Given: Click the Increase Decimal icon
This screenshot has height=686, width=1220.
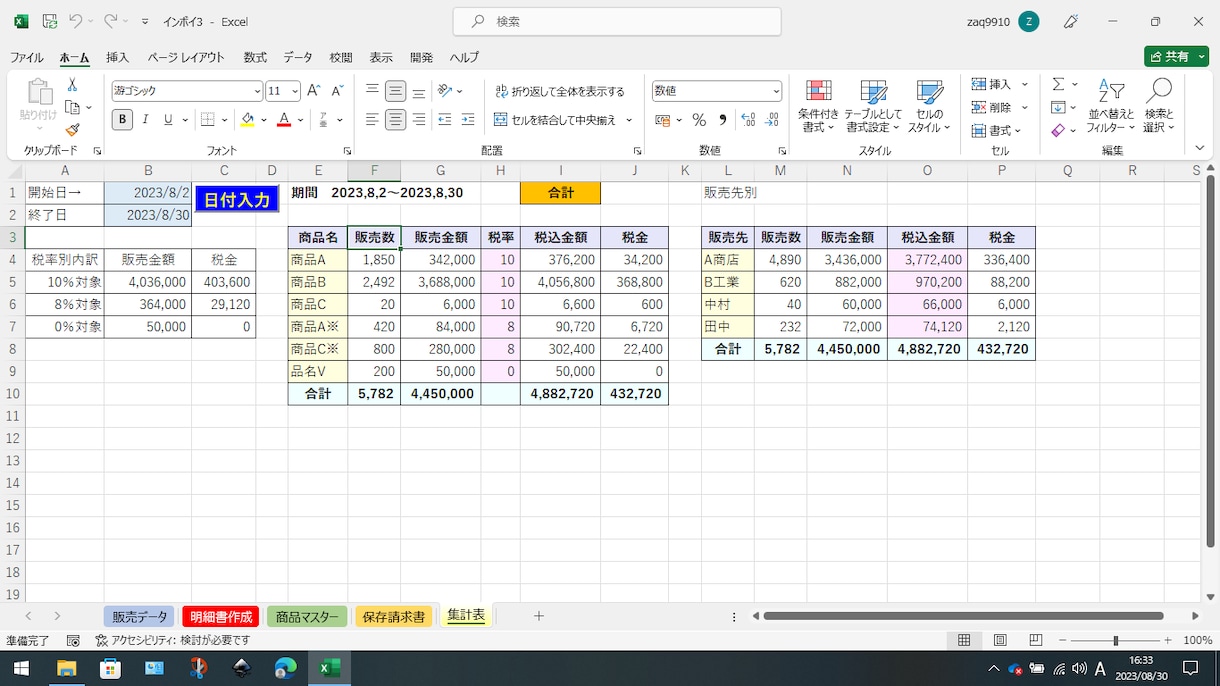Looking at the screenshot, I should pos(748,120).
